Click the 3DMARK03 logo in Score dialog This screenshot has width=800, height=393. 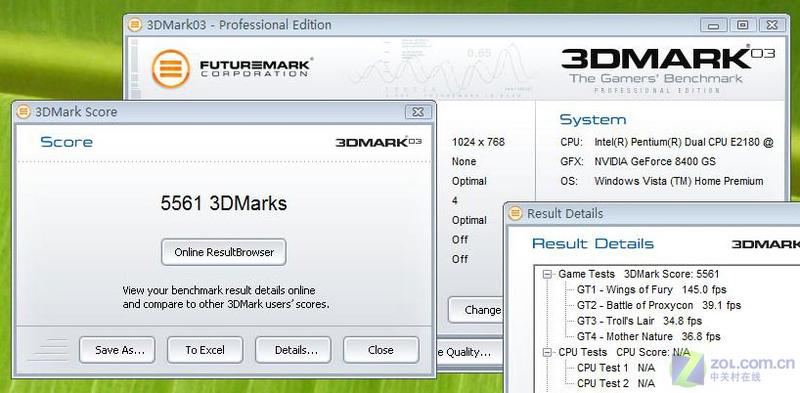tap(379, 142)
